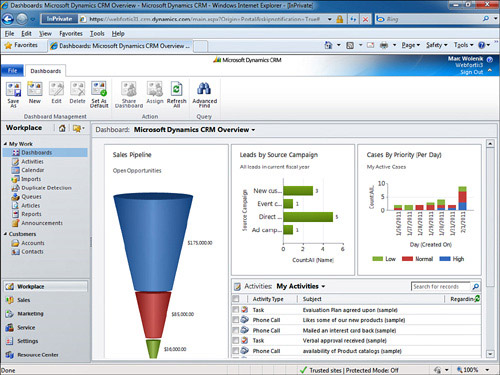
Task: Open the Service navigation area
Action: click(x=26, y=327)
